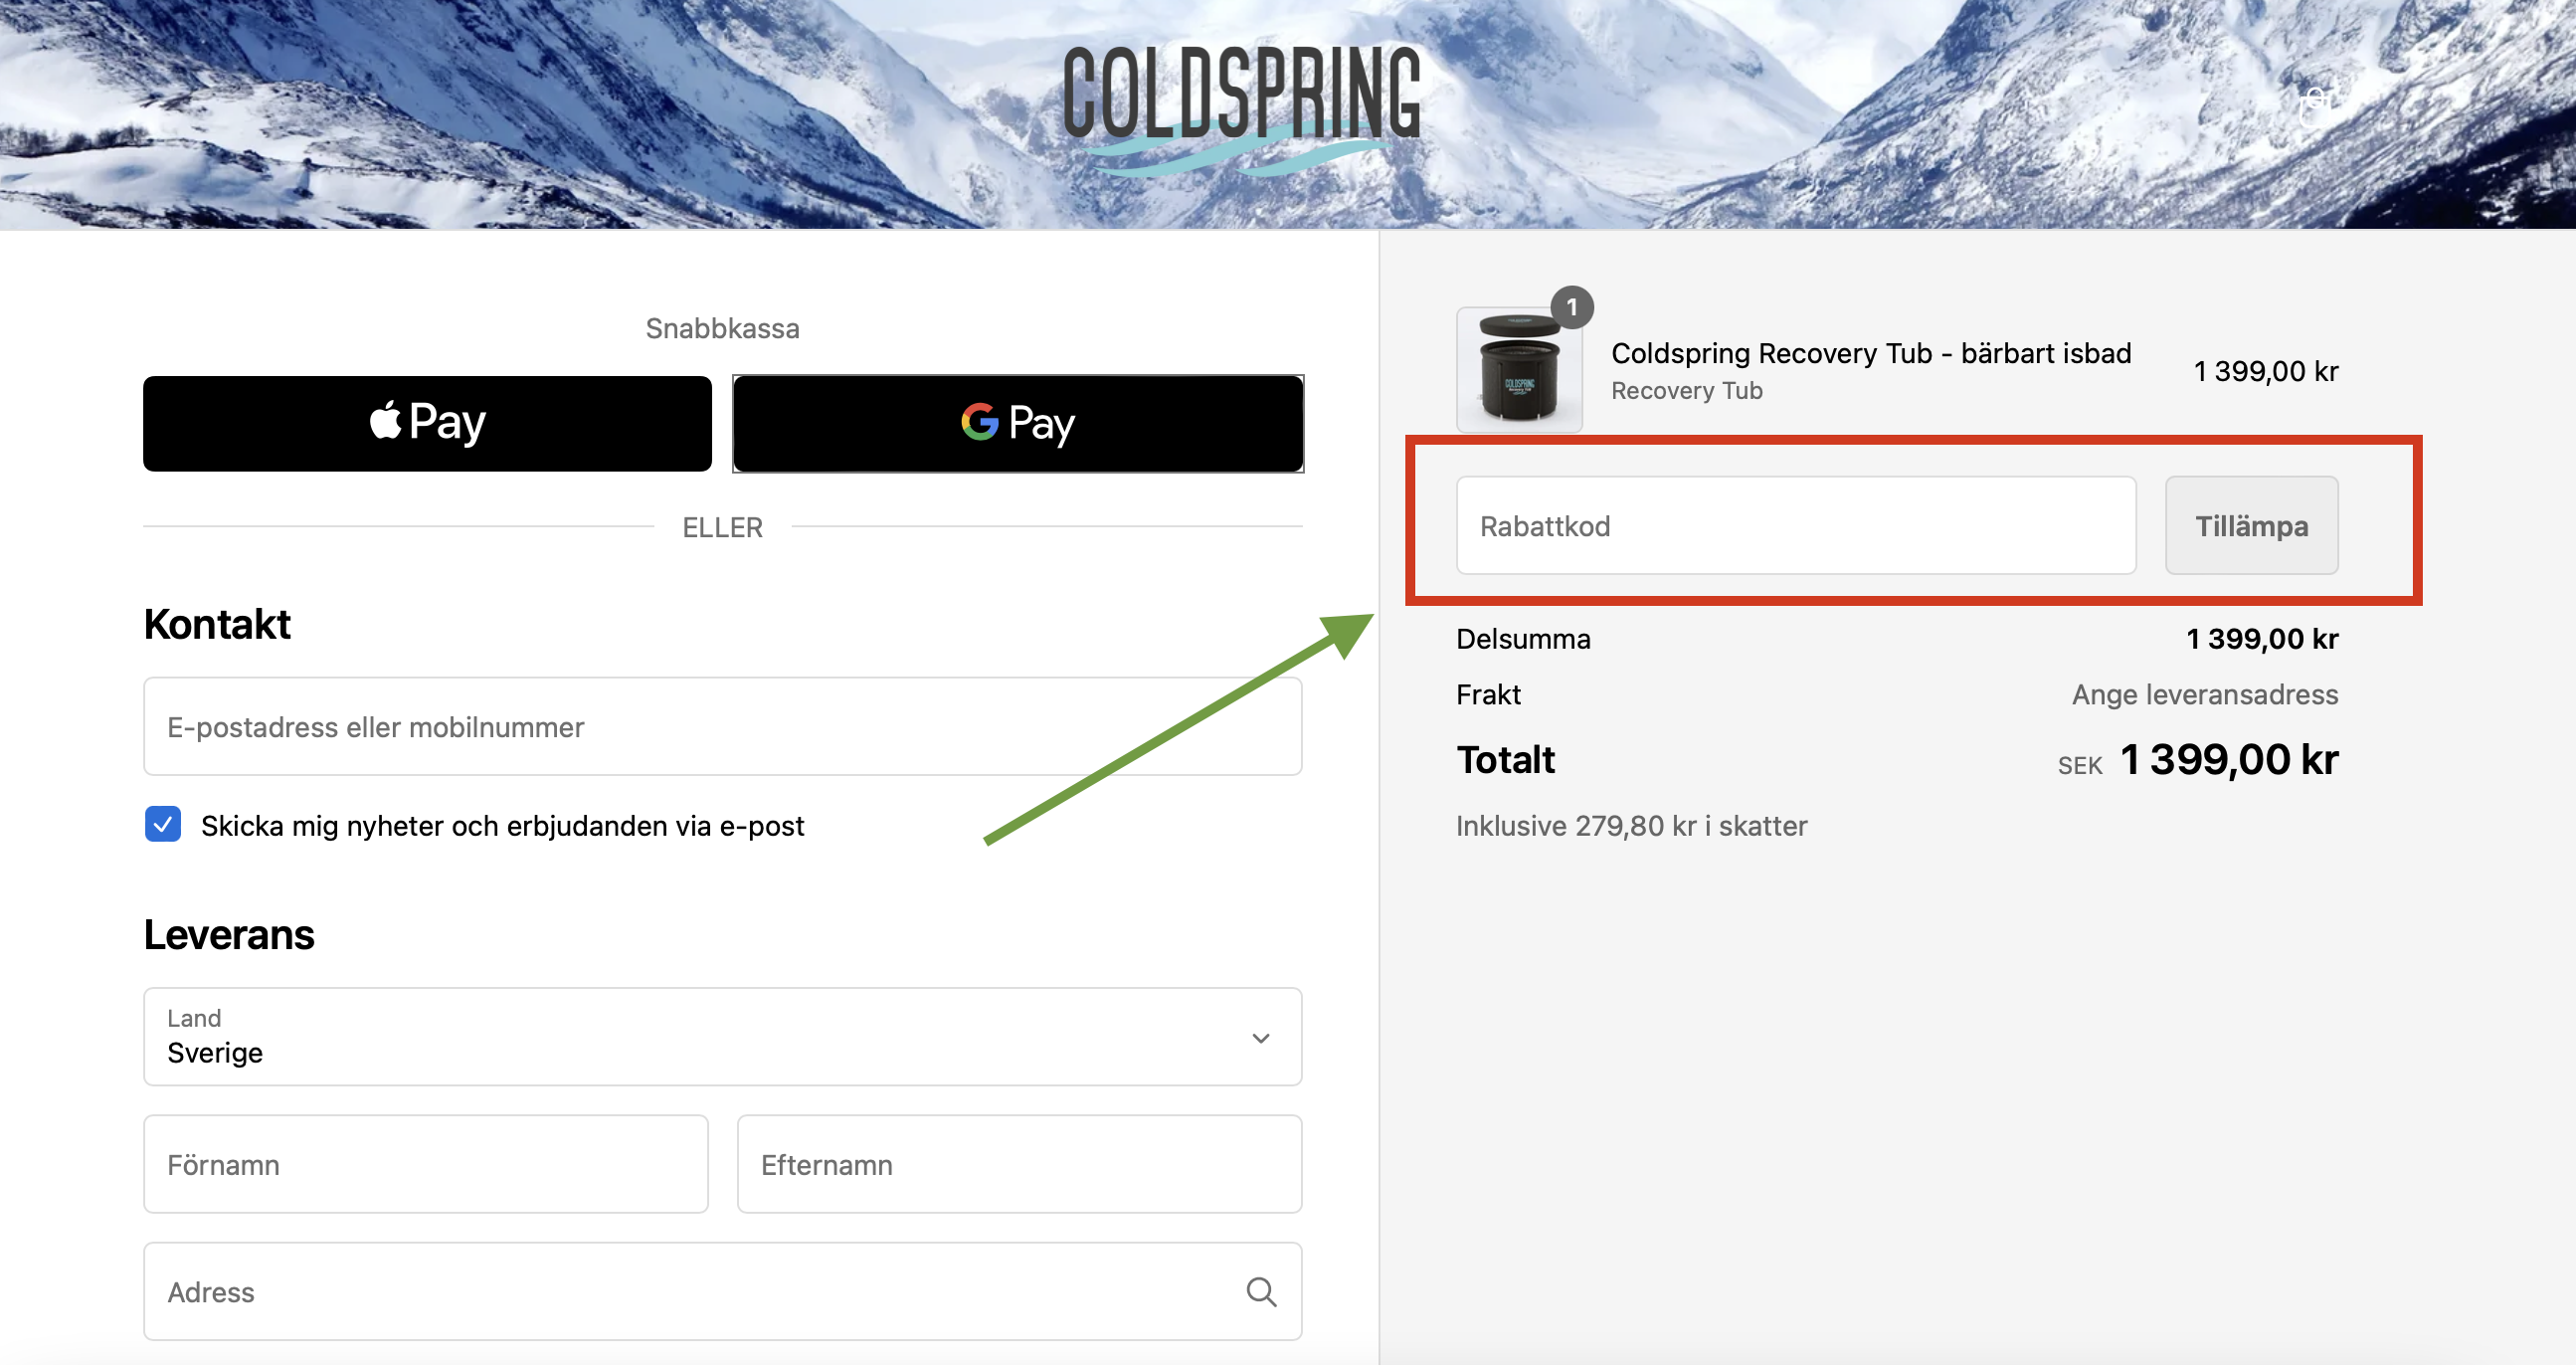This screenshot has width=2576, height=1365.
Task: Click the Adress input field
Action: pos(722,1291)
